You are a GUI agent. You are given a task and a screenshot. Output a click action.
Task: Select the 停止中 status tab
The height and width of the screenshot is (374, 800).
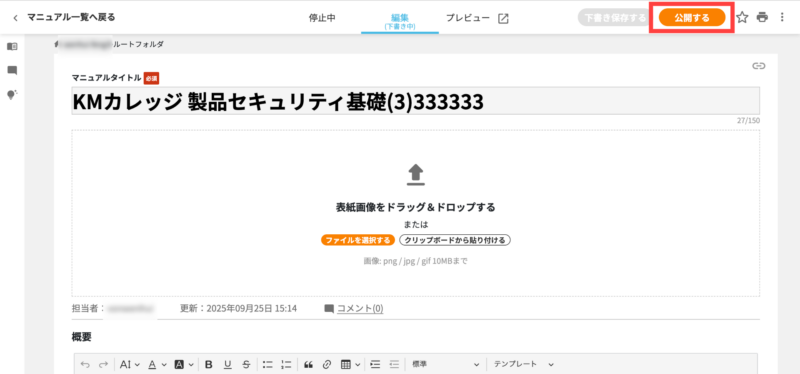pos(322,18)
